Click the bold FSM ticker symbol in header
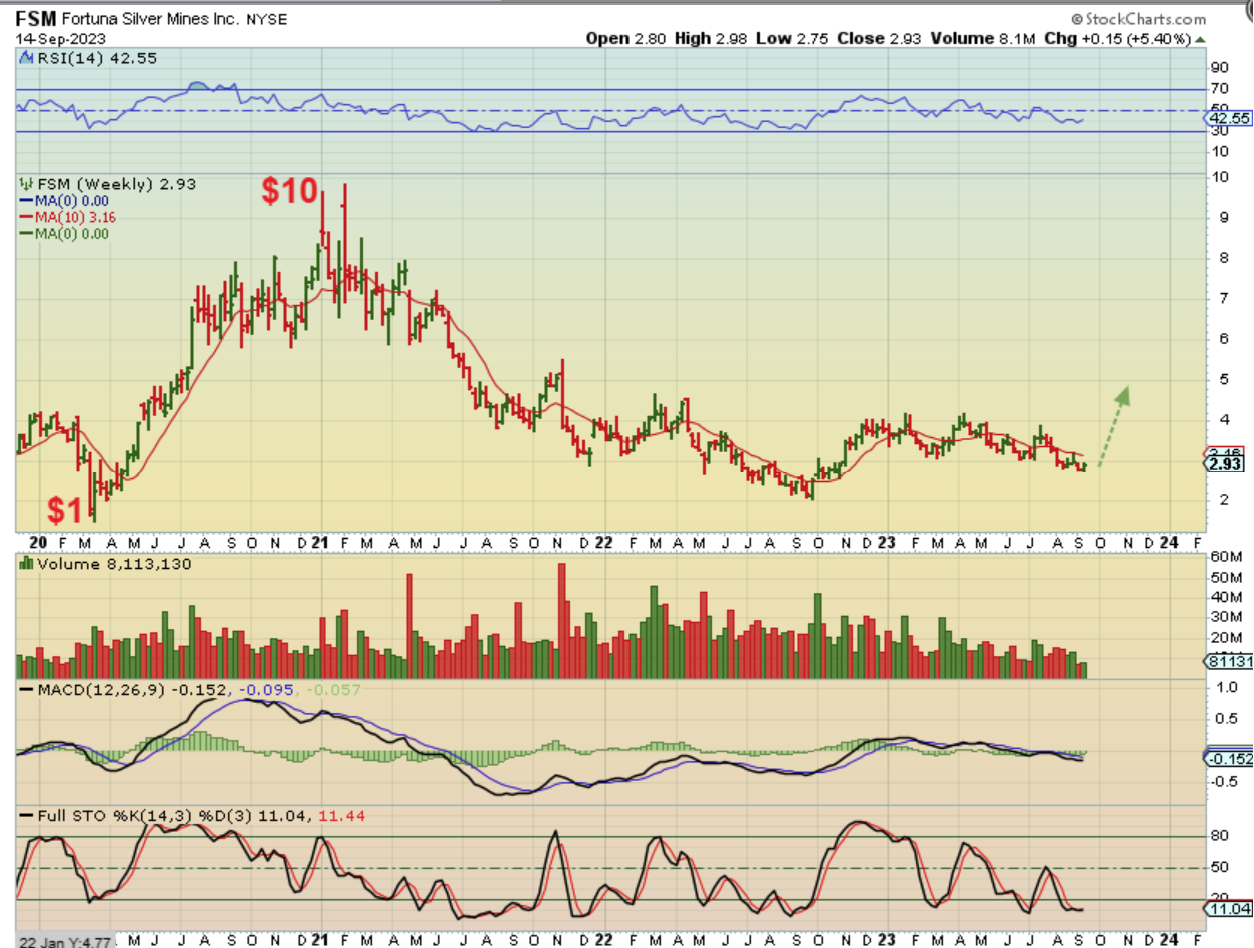 coord(37,19)
